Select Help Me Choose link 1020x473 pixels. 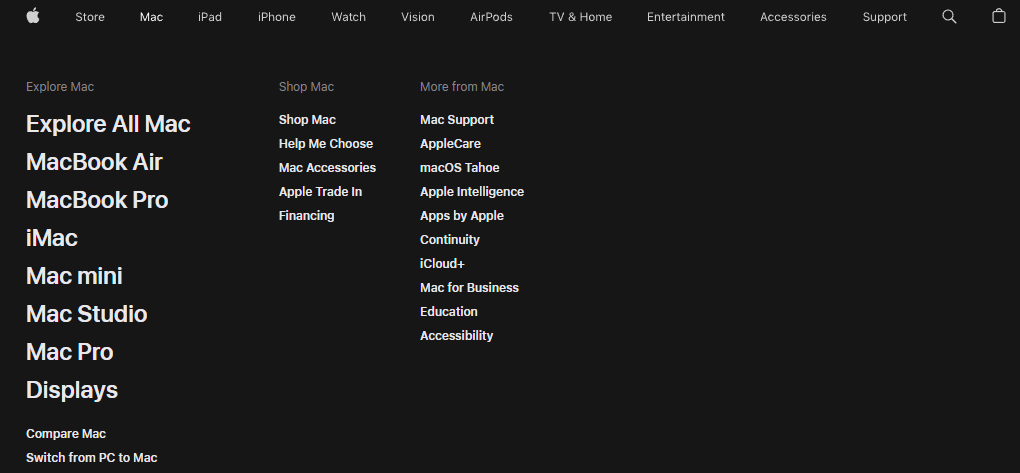[x=326, y=144]
